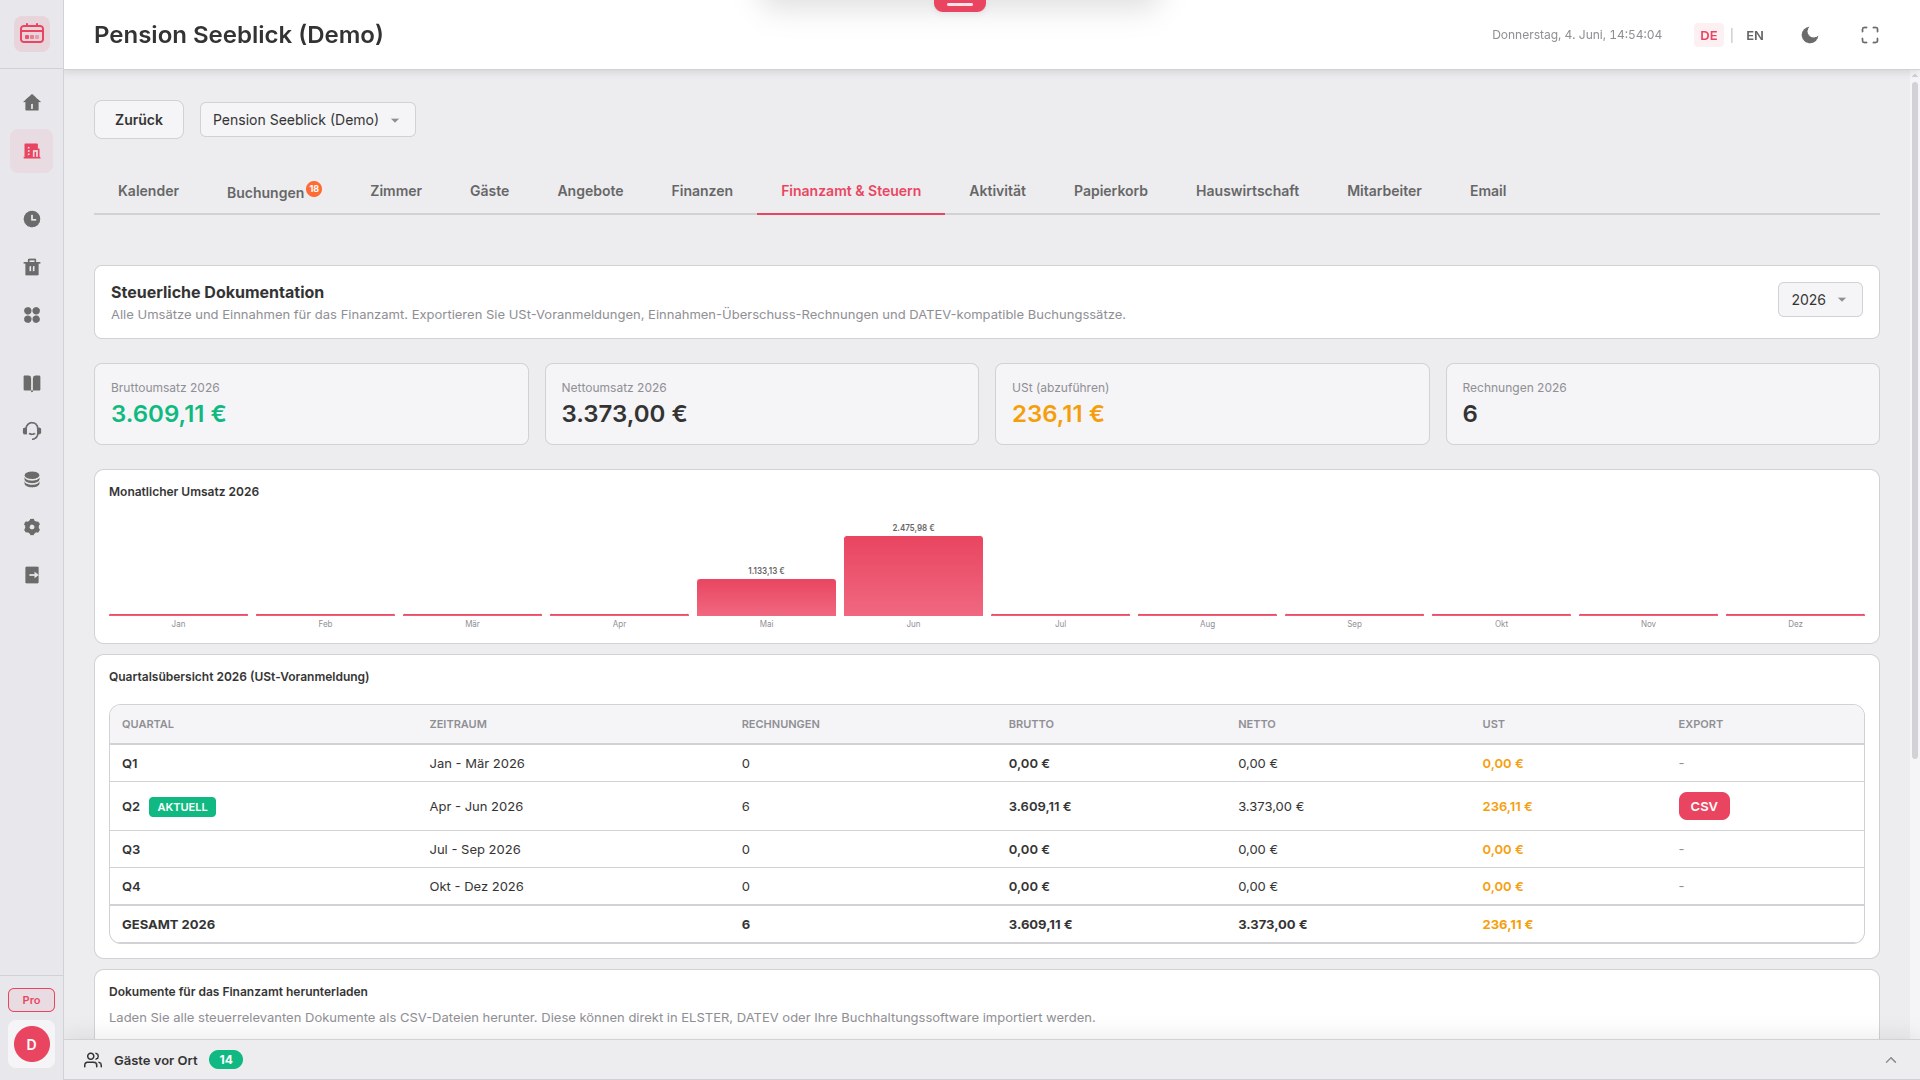Click the guests people icon in bottom bar
Viewport: 1920px width, 1080px height.
[x=93, y=1060]
